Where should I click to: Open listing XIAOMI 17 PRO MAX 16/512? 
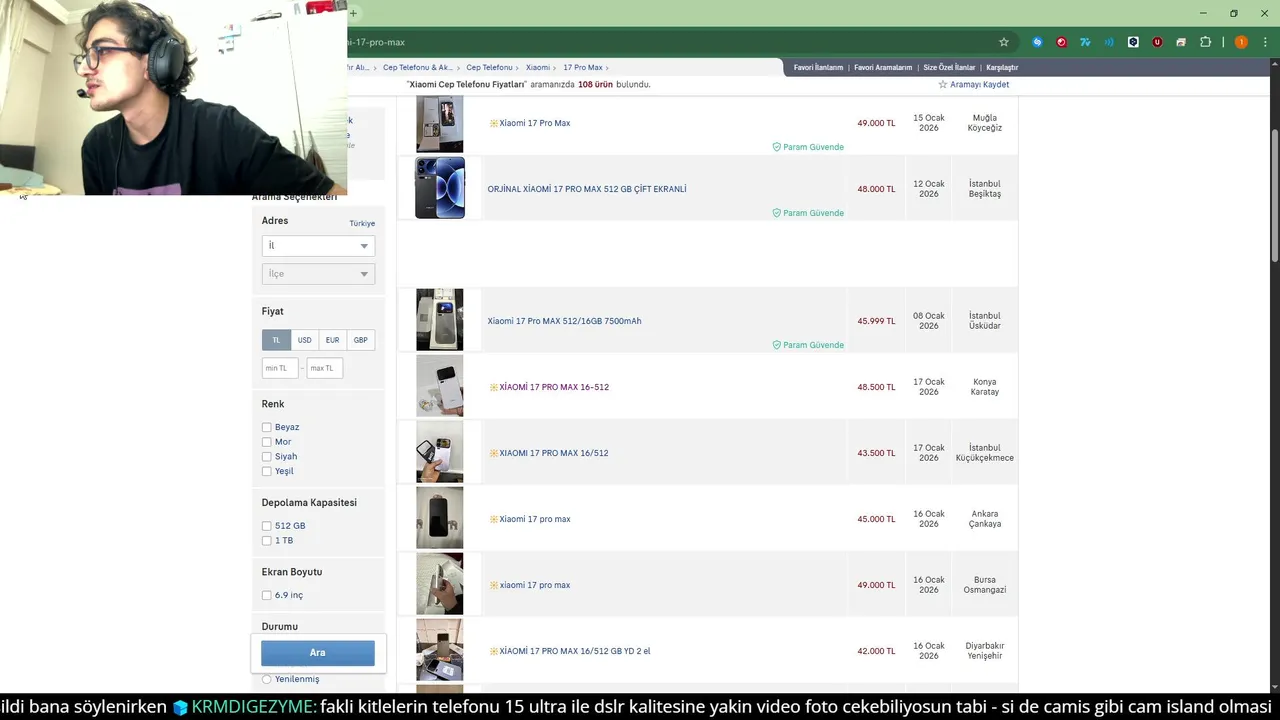(554, 453)
